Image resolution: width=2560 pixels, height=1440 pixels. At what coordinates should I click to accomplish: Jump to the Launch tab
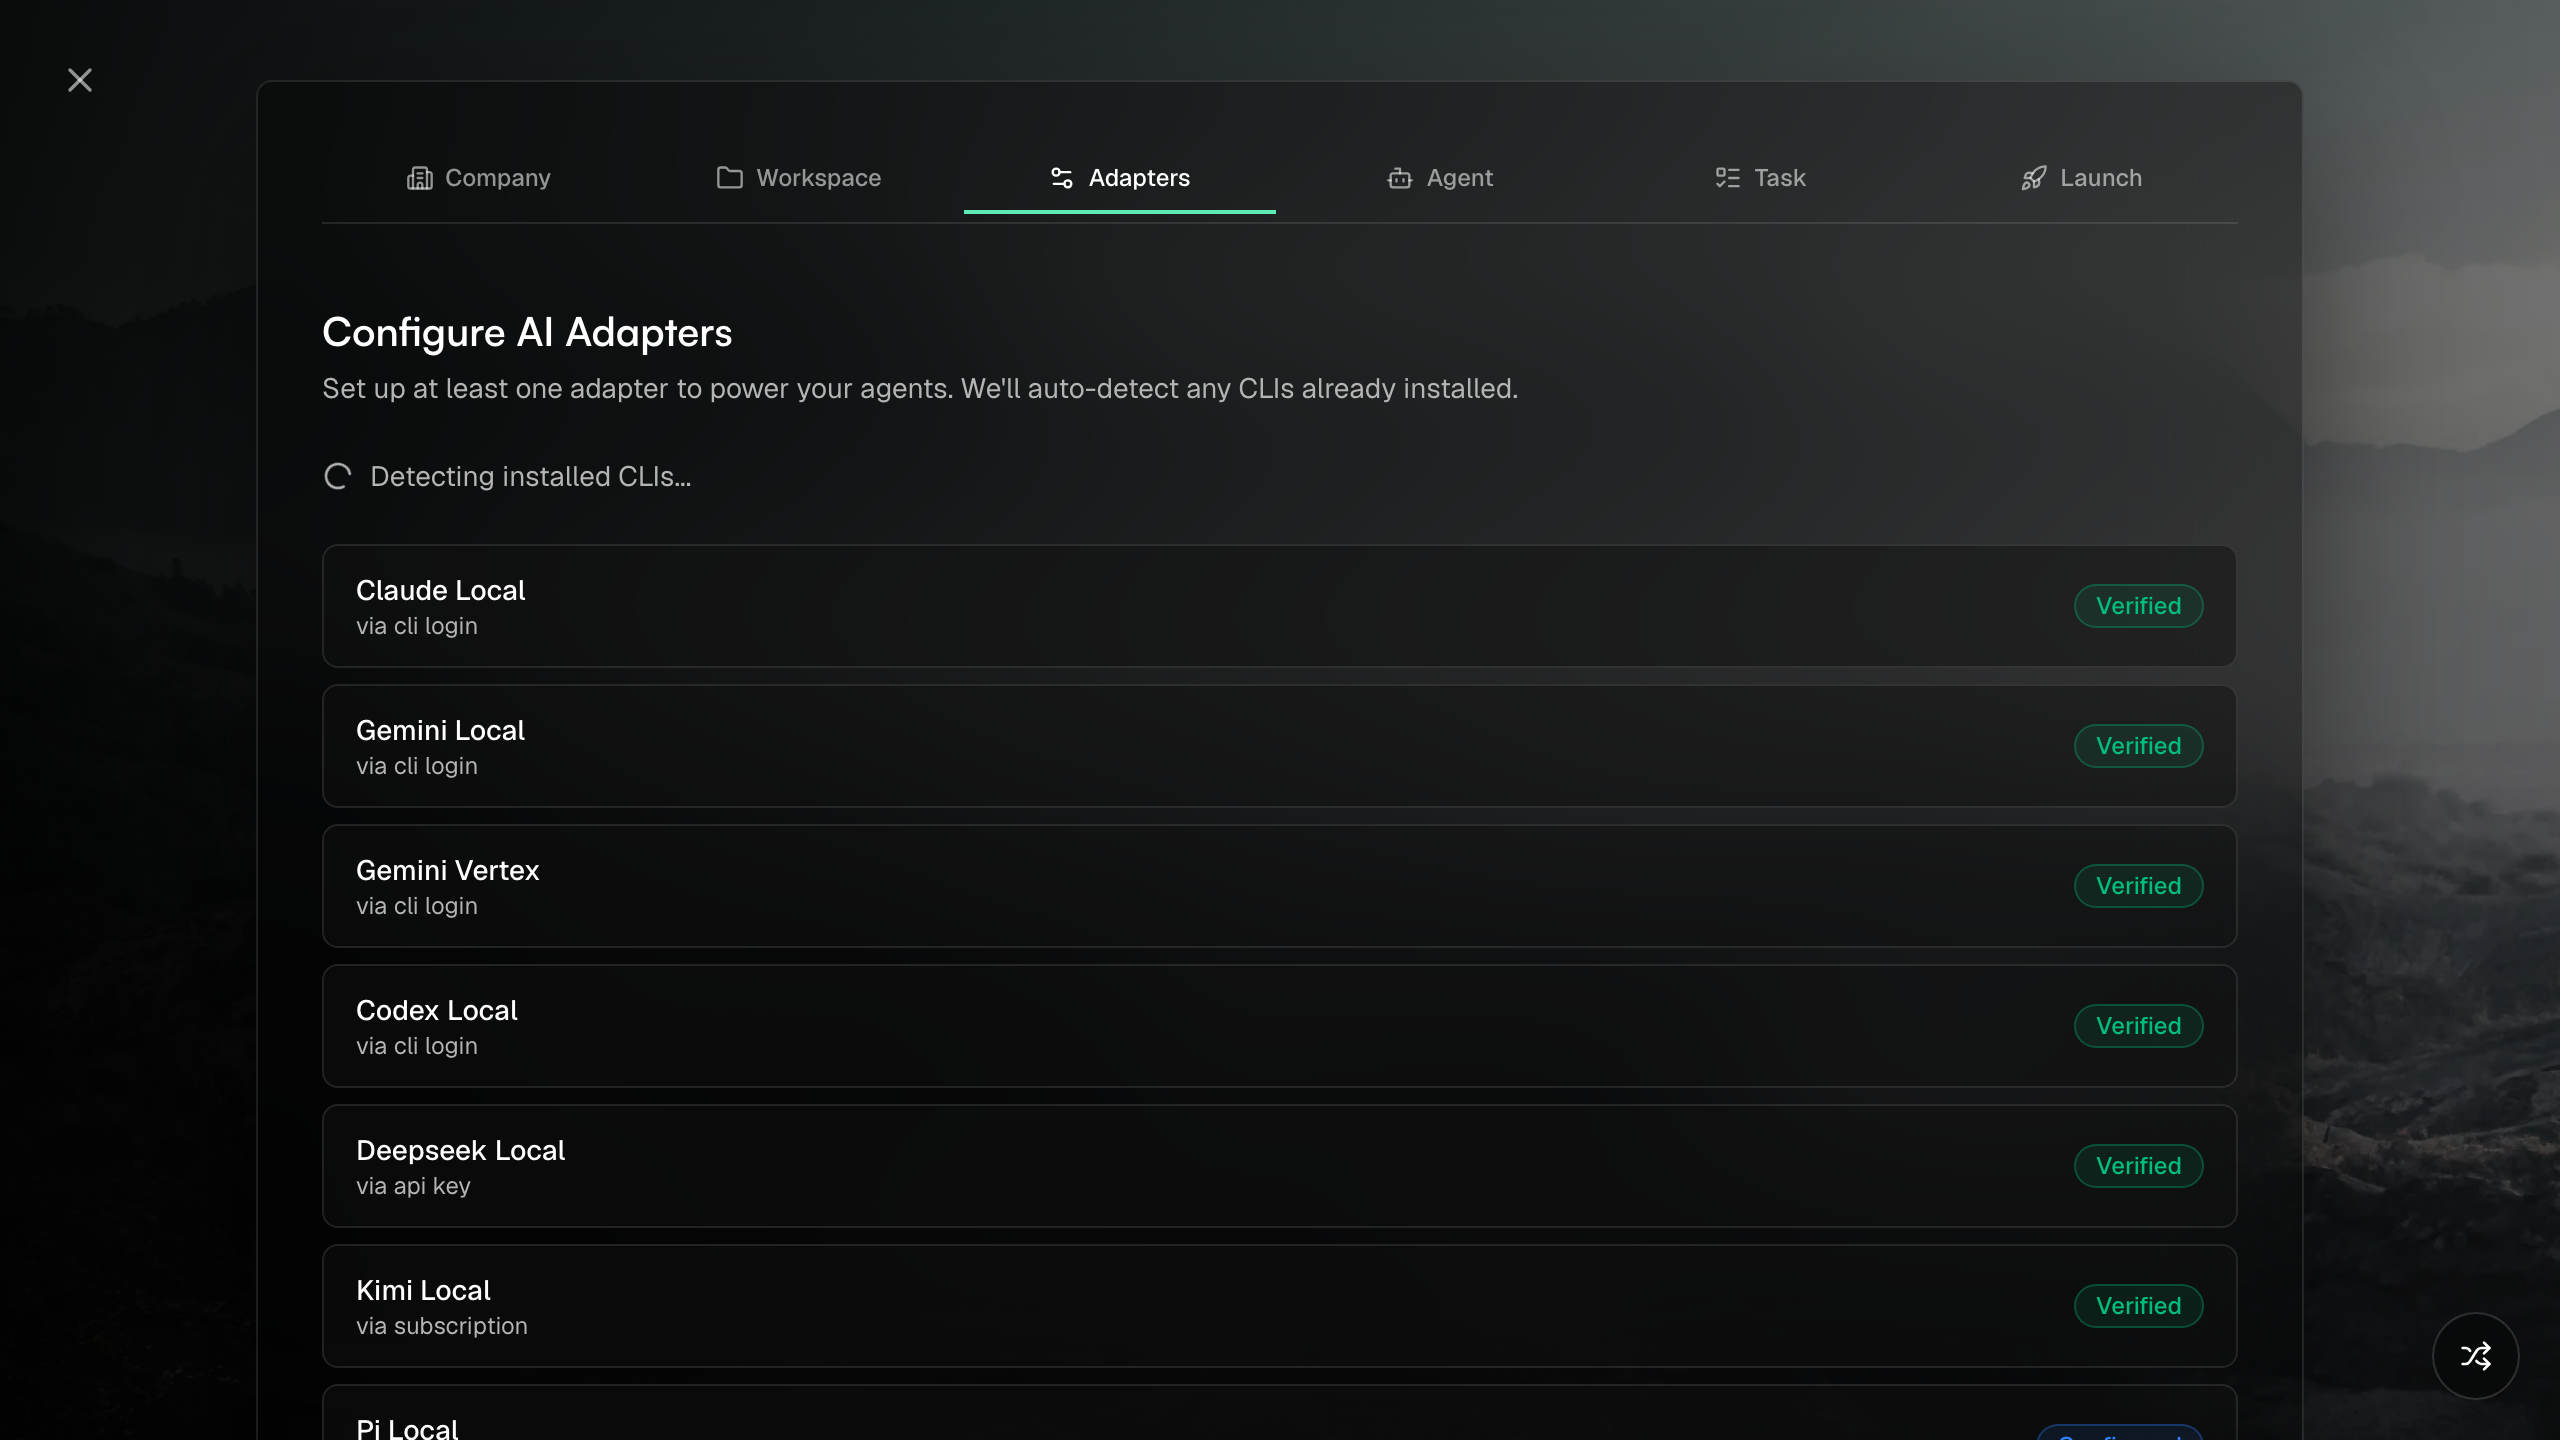coord(2081,178)
